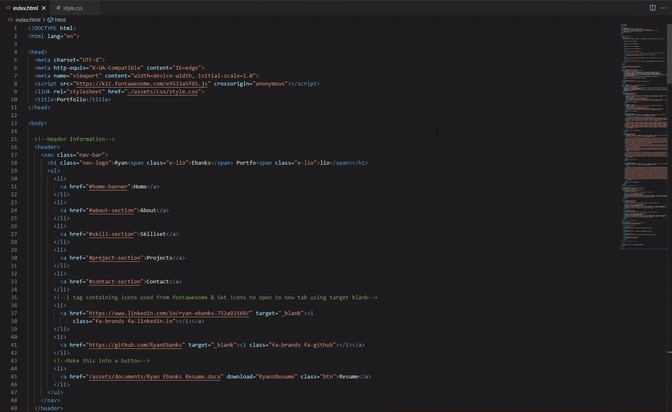Open the style.css tab
The width and height of the screenshot is (672, 412).
point(73,8)
